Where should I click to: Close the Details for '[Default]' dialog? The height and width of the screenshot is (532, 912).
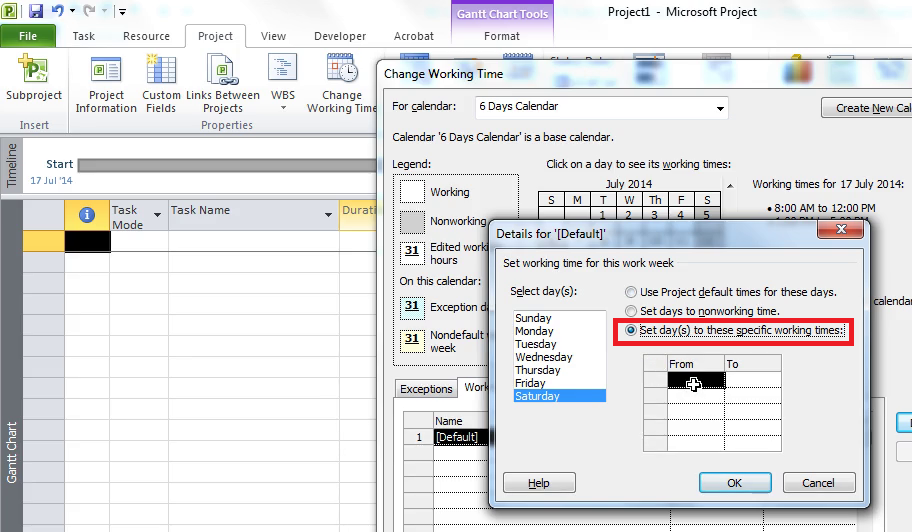click(x=840, y=229)
